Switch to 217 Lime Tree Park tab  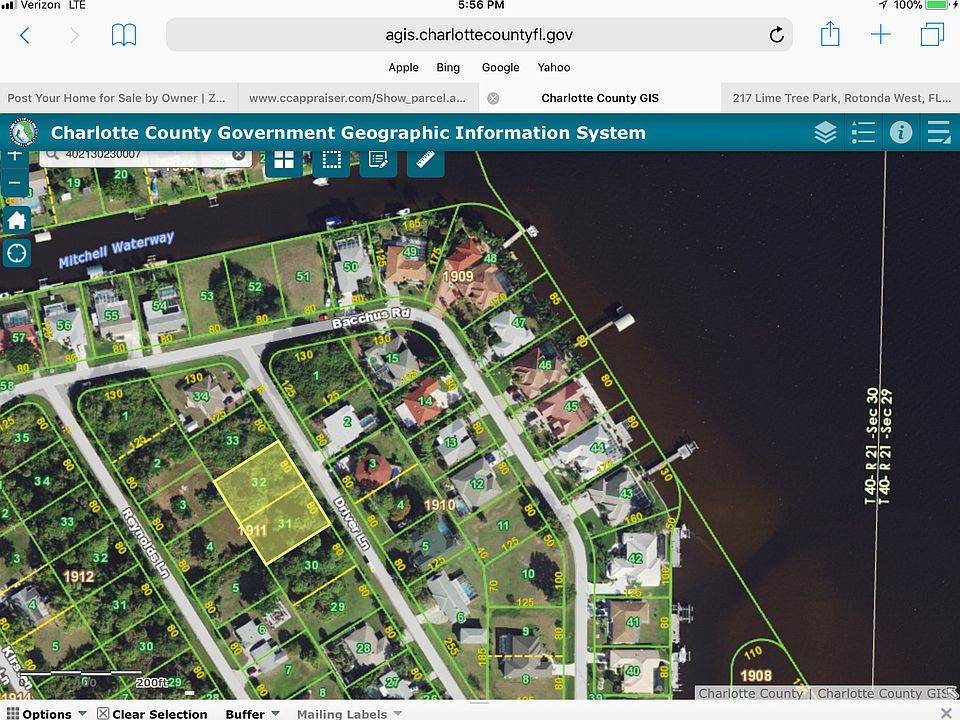pyautogui.click(x=841, y=98)
